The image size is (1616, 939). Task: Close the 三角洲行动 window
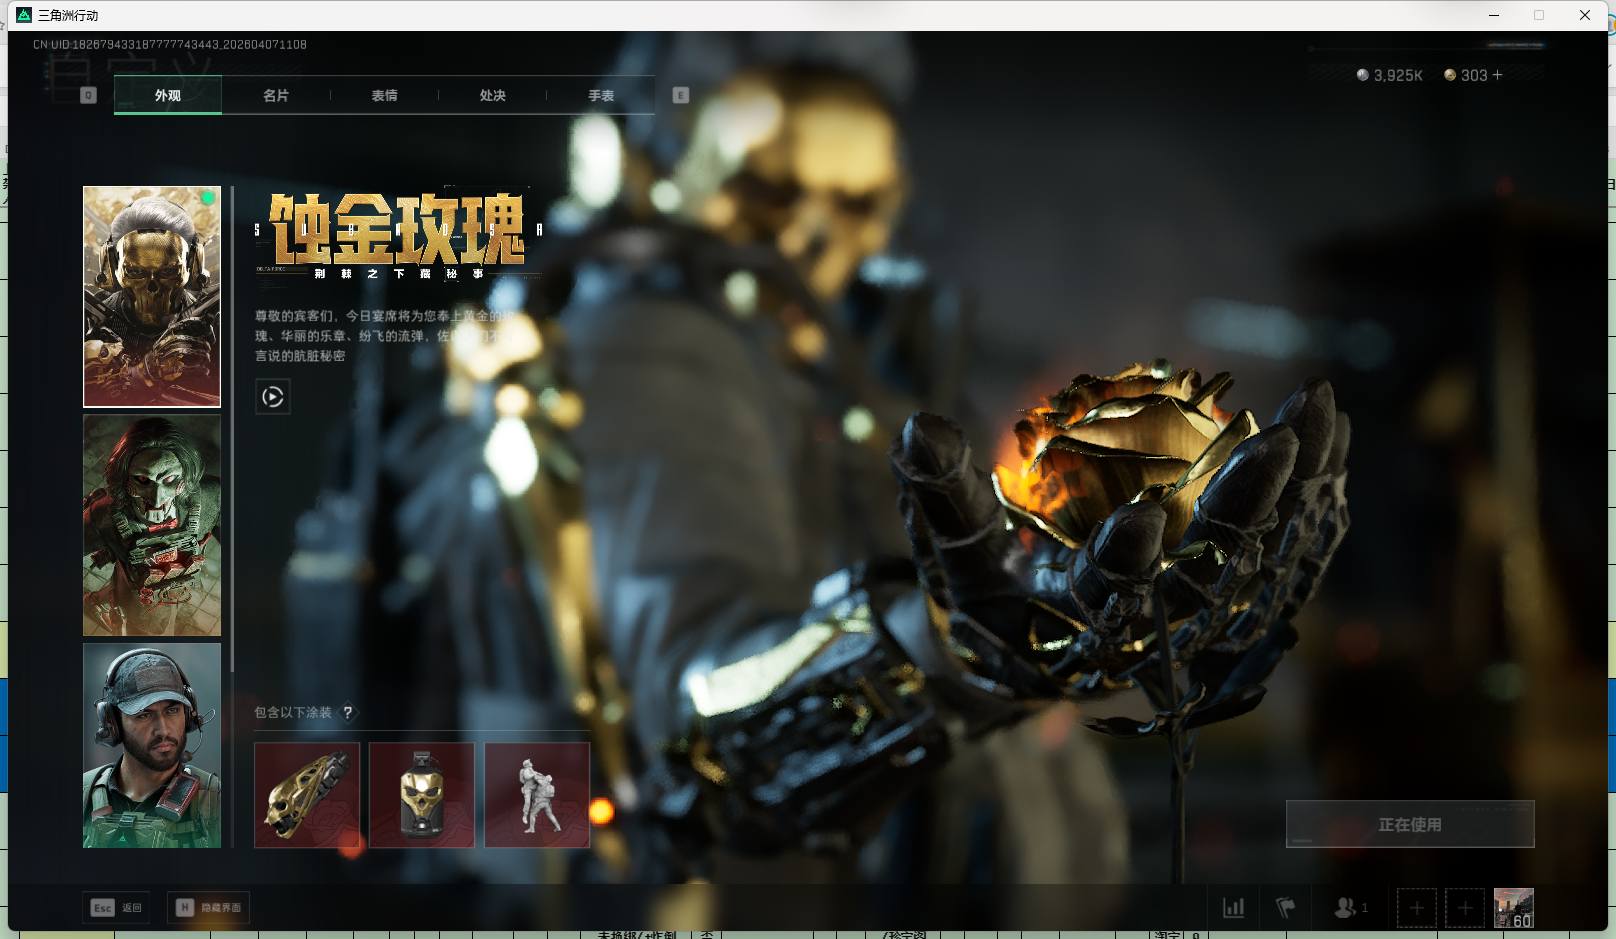[x=1585, y=15]
